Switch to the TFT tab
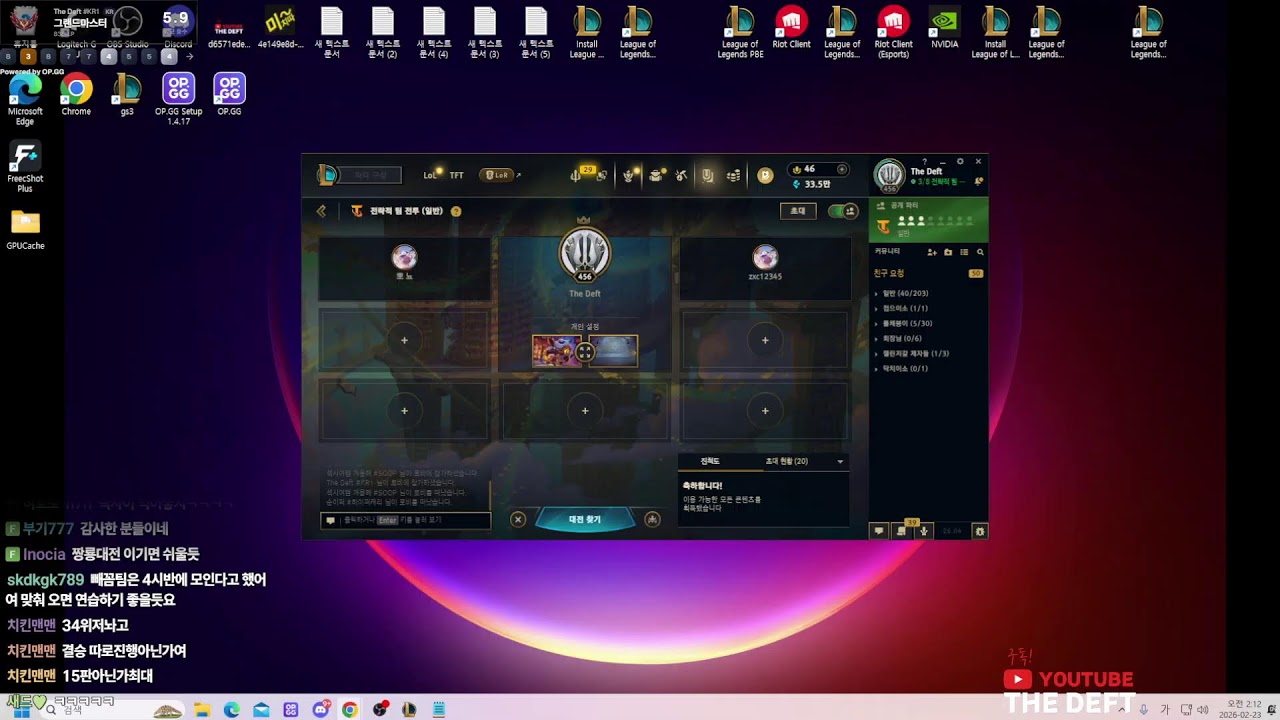This screenshot has height=720, width=1280. point(456,175)
